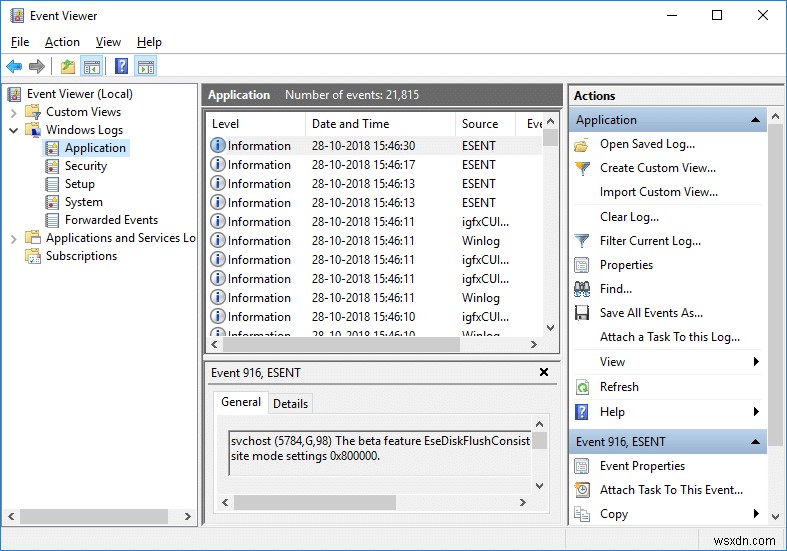Sort events by the Level column header
The width and height of the screenshot is (787, 551).
[x=255, y=124]
